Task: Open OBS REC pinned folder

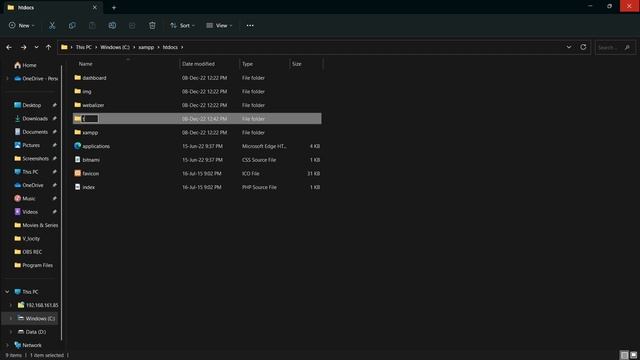Action: tap(28, 252)
